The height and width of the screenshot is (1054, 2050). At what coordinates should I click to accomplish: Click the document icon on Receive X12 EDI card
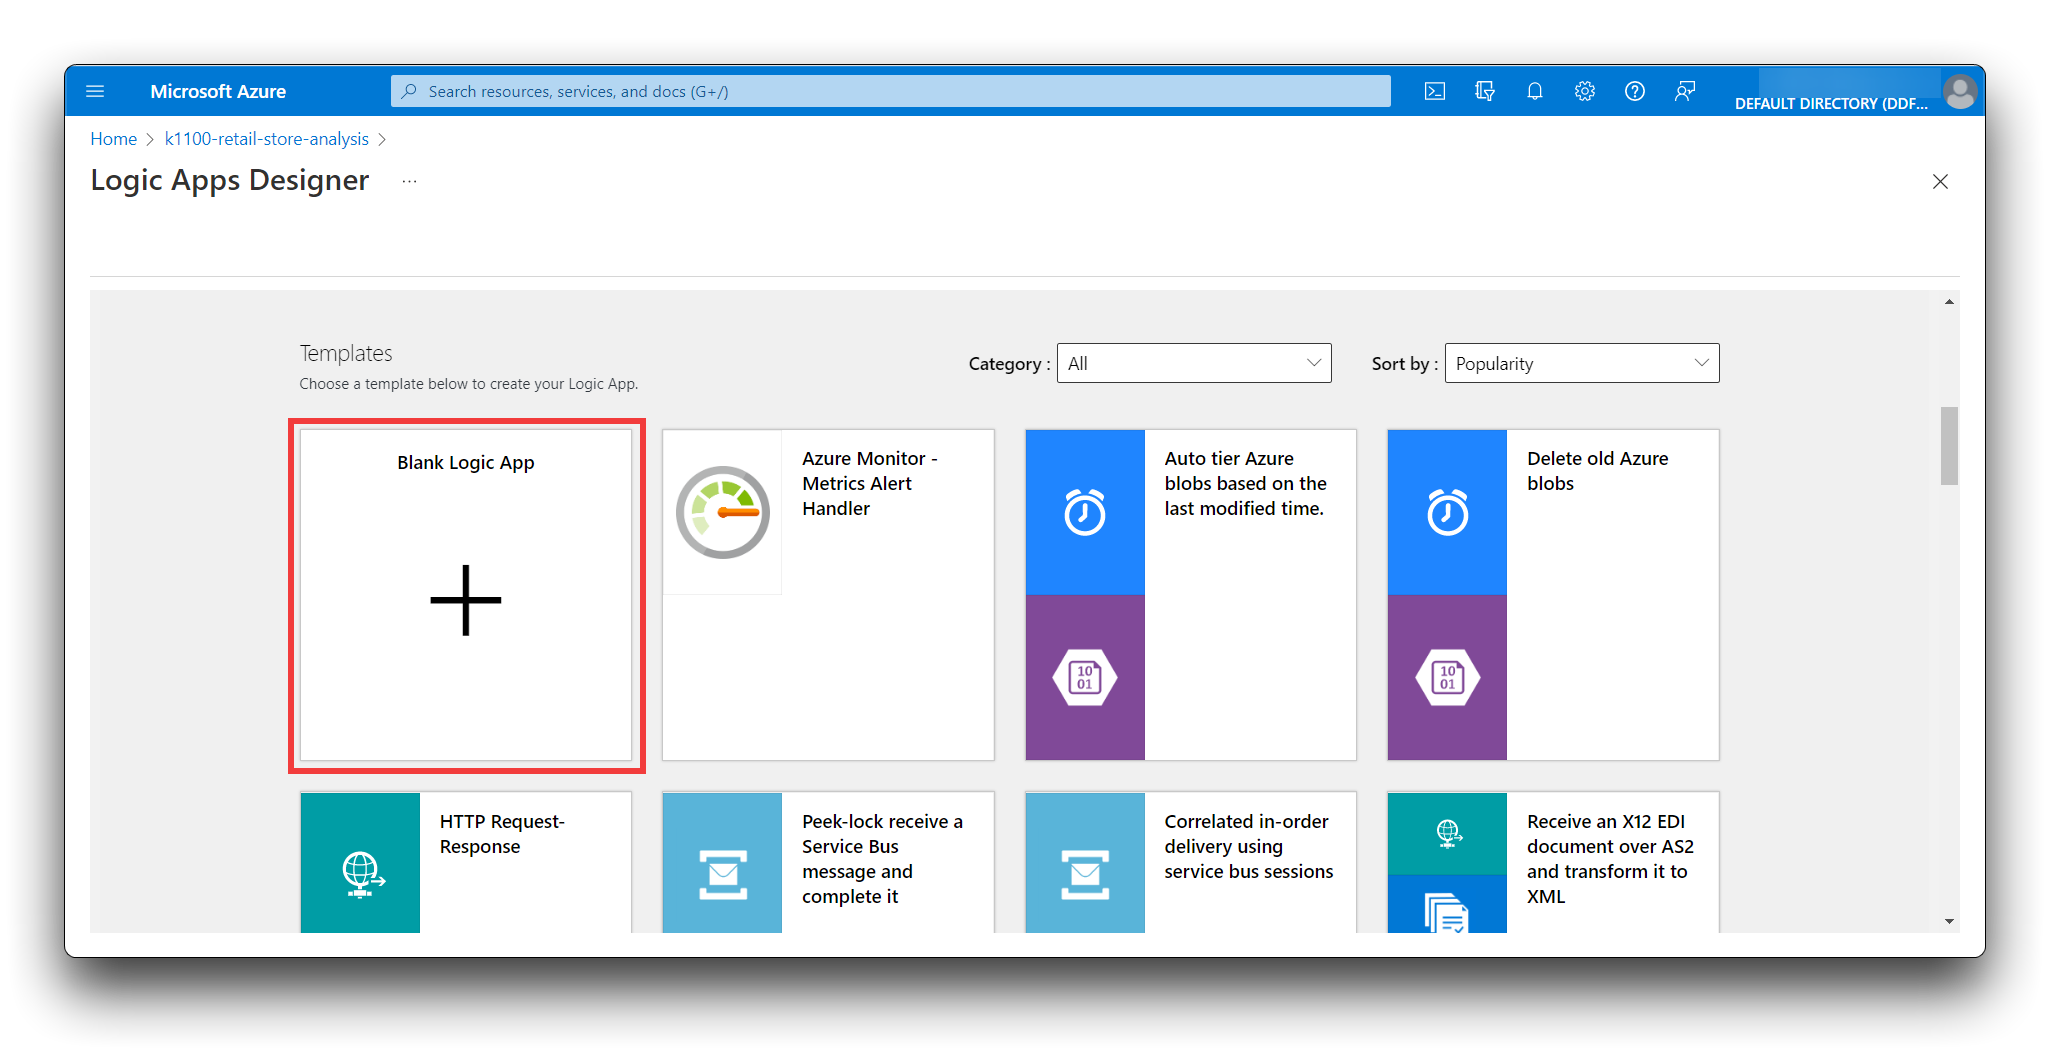click(x=1446, y=912)
